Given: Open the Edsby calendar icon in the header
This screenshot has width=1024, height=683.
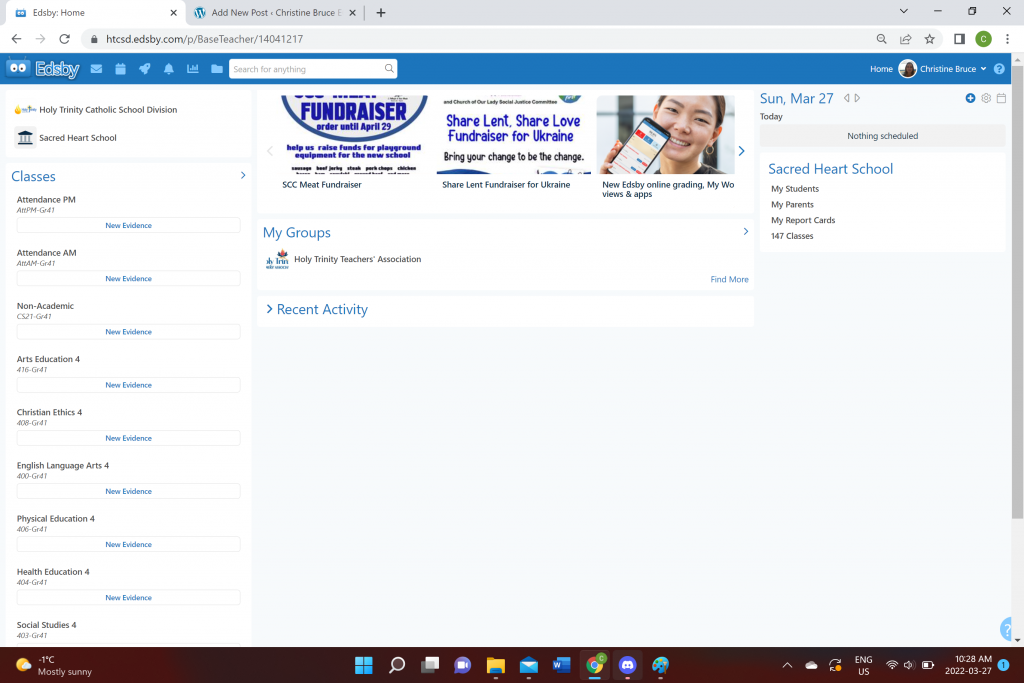Looking at the screenshot, I should pyautogui.click(x=120, y=69).
